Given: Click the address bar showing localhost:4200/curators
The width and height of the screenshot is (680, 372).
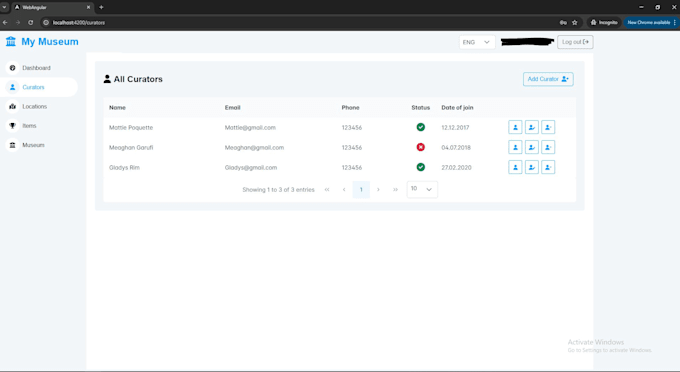Looking at the screenshot, I should point(299,23).
